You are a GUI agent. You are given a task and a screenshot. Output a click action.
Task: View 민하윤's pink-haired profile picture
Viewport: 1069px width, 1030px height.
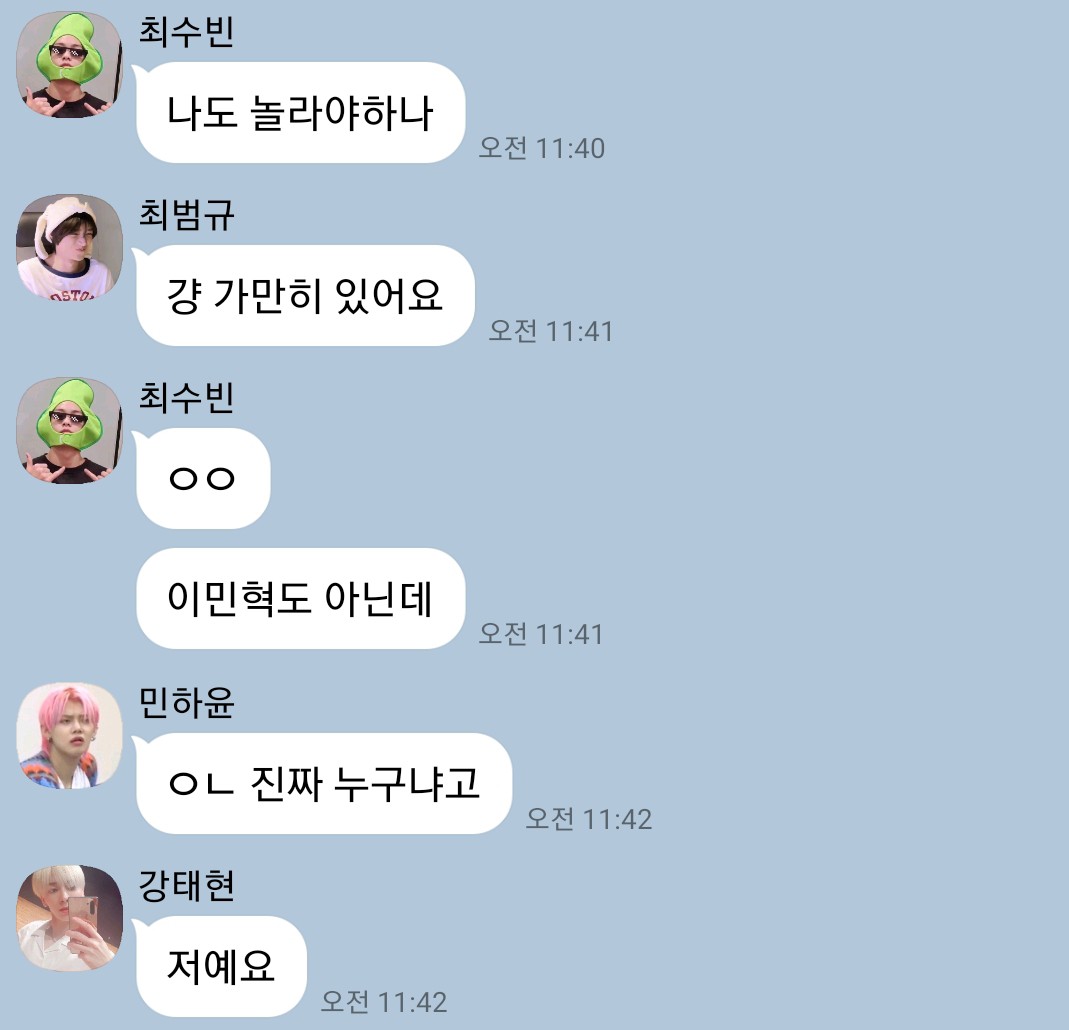[x=69, y=736]
